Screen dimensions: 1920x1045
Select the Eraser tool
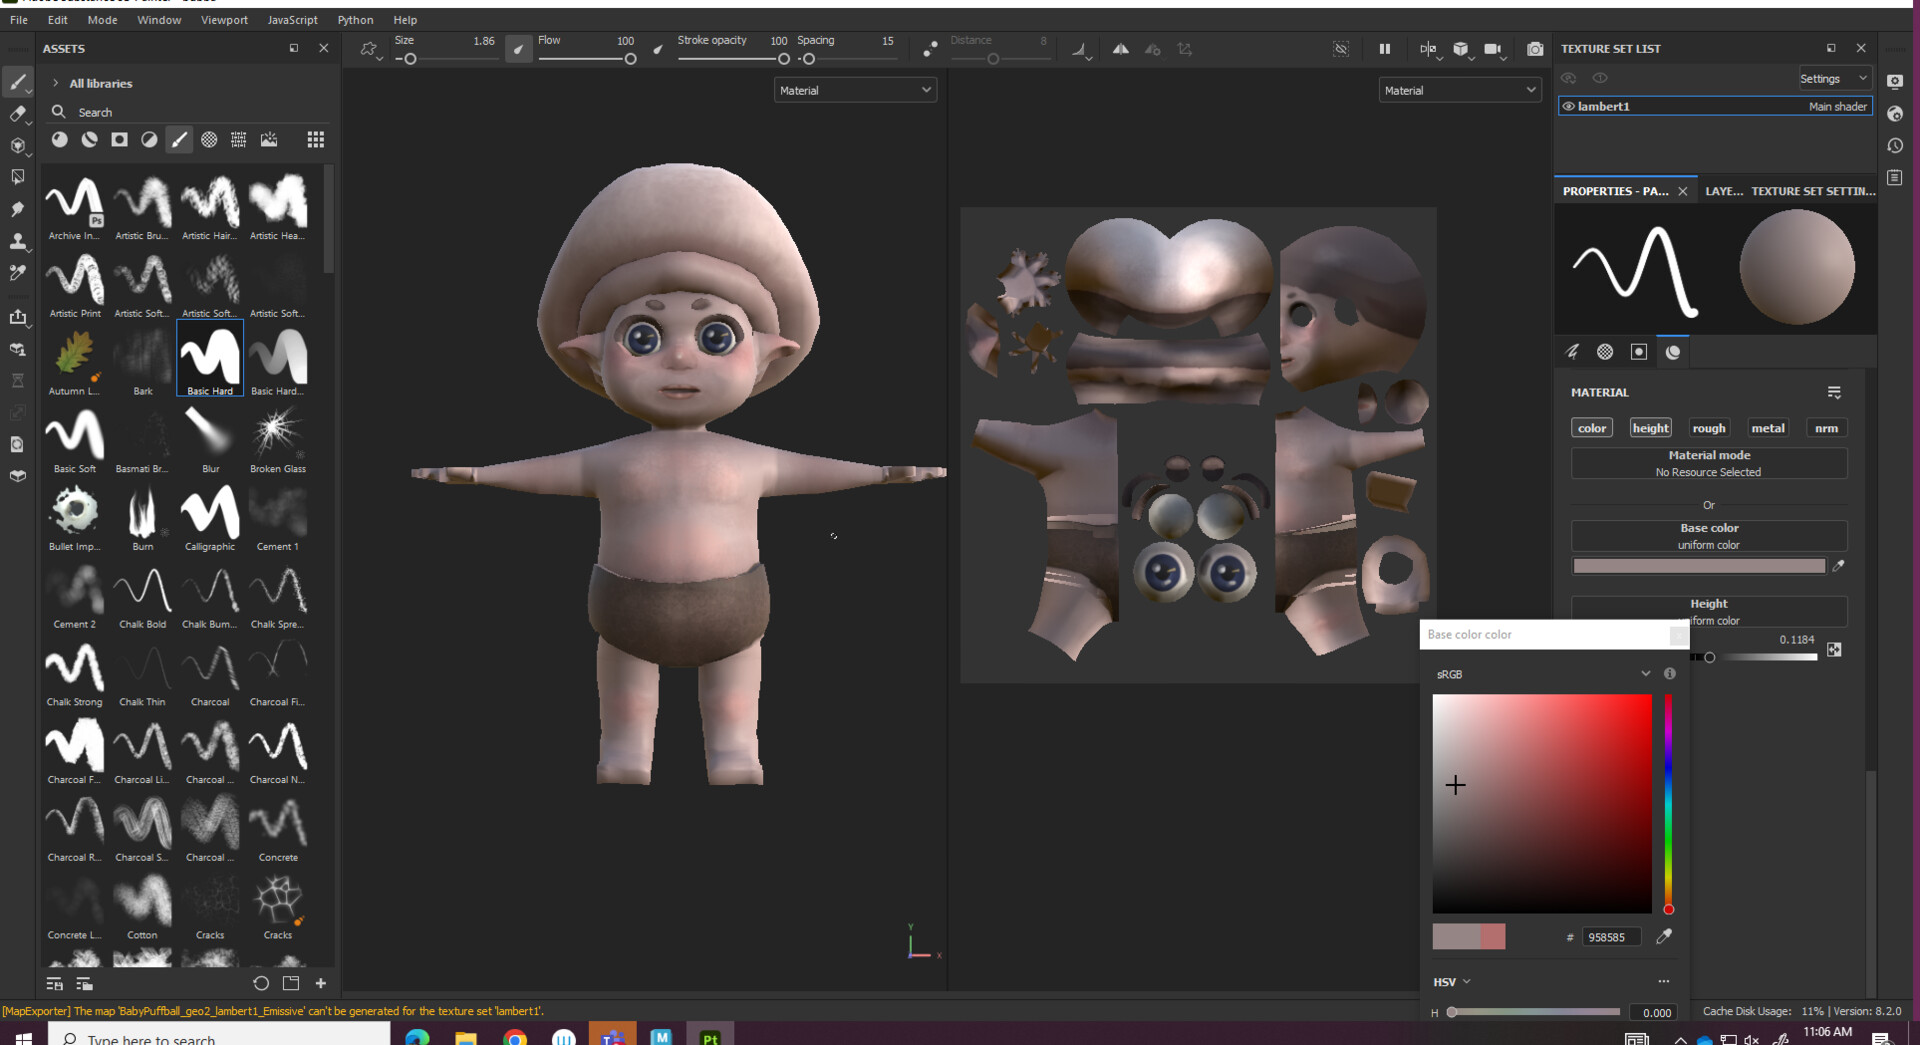pos(18,114)
